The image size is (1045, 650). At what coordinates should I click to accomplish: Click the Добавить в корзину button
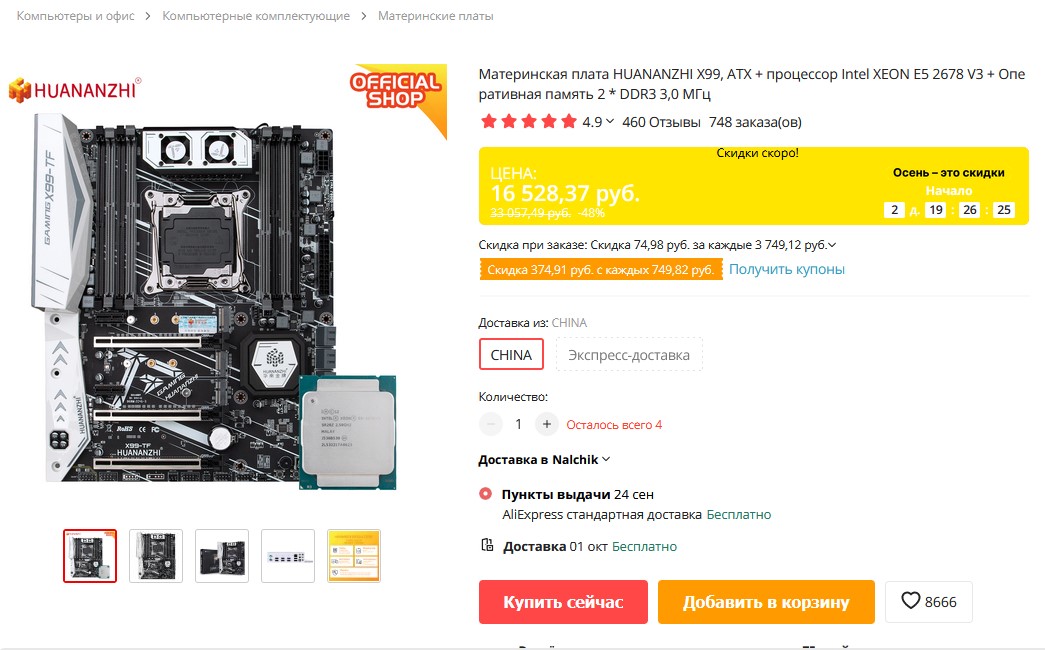tap(766, 602)
